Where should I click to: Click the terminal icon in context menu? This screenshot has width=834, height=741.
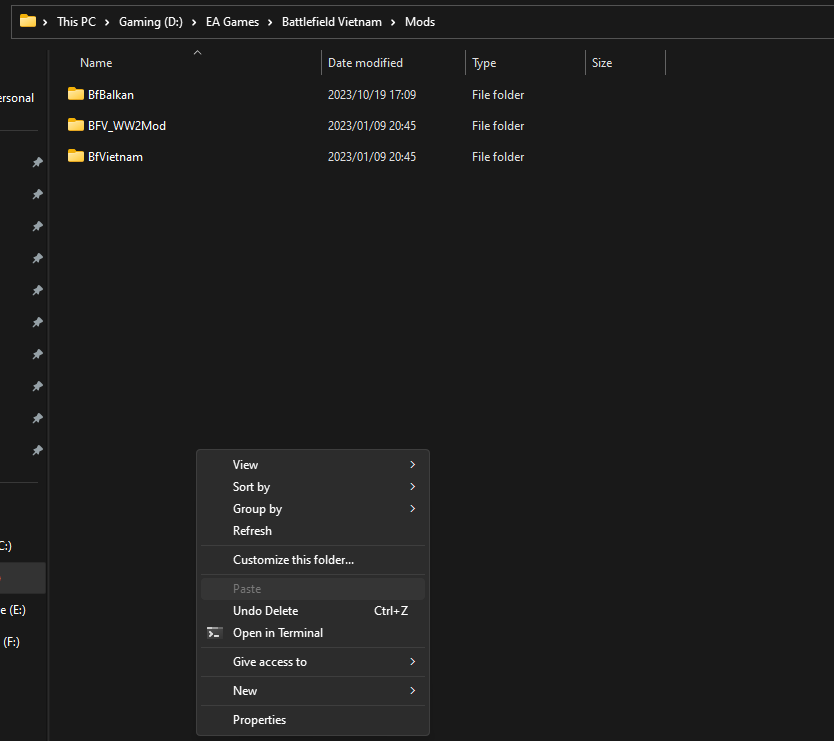pyautogui.click(x=214, y=633)
